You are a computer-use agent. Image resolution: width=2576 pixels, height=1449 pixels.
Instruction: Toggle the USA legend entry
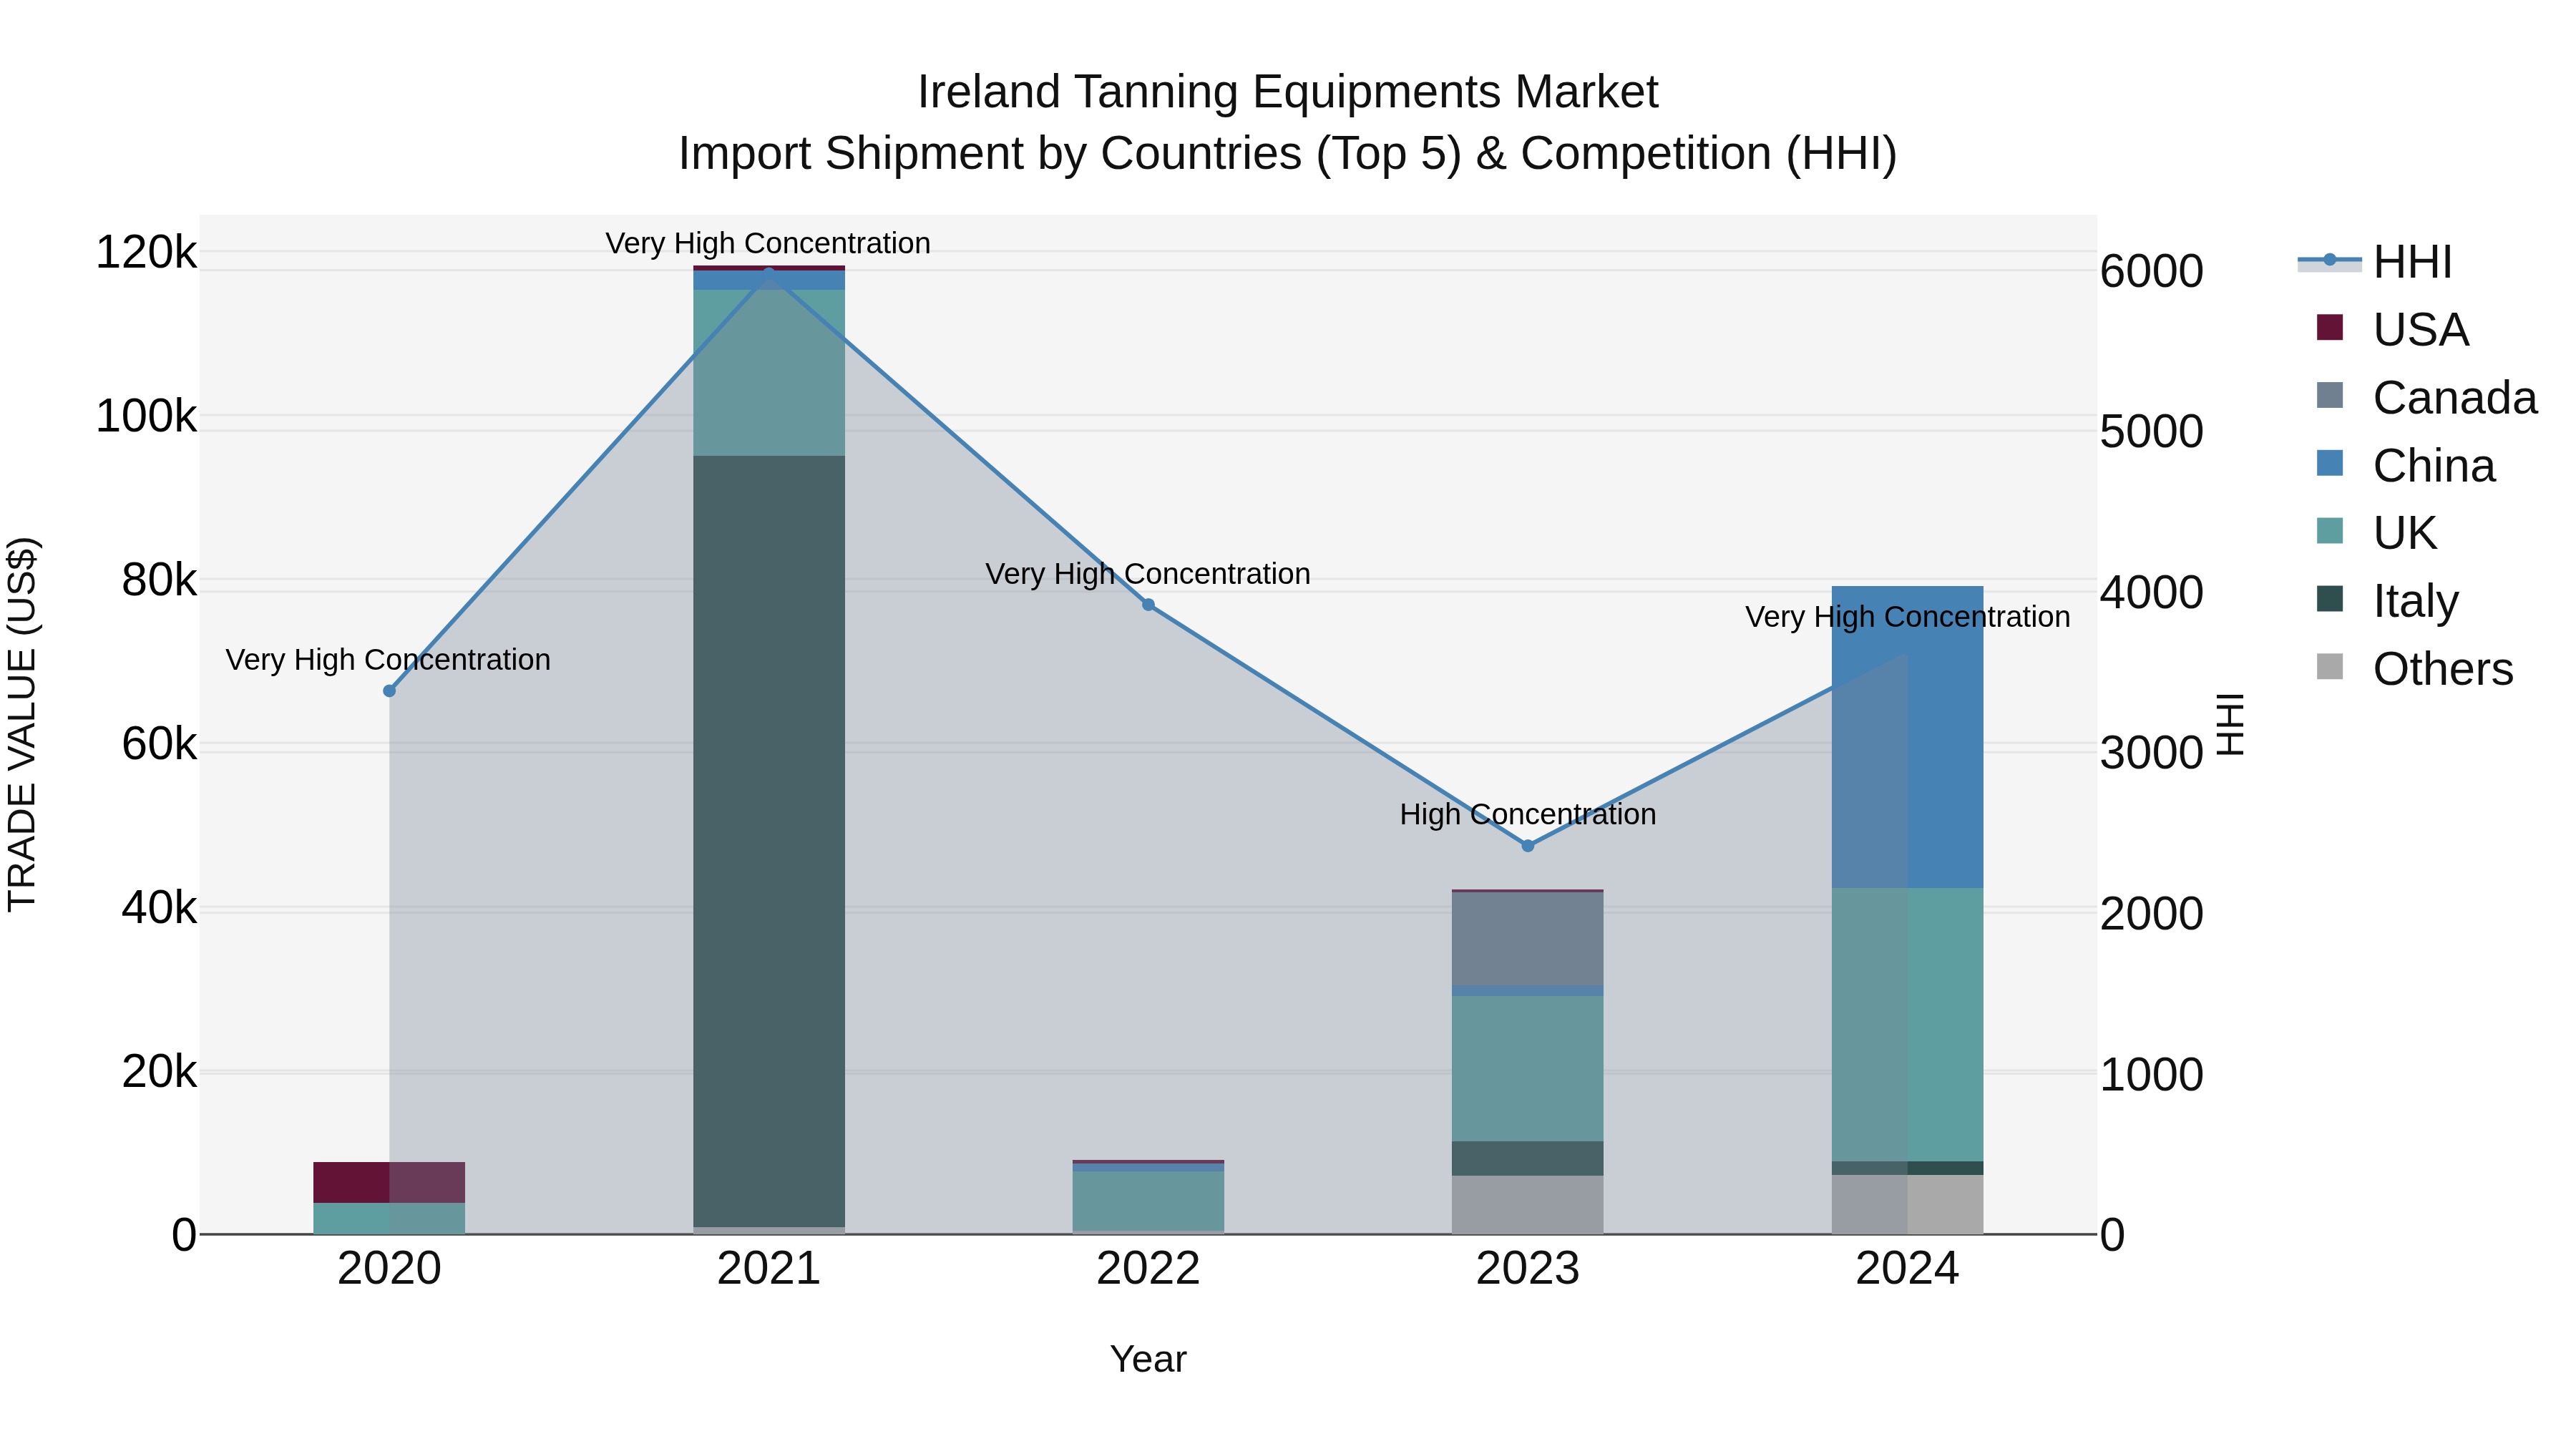[x=2392, y=329]
